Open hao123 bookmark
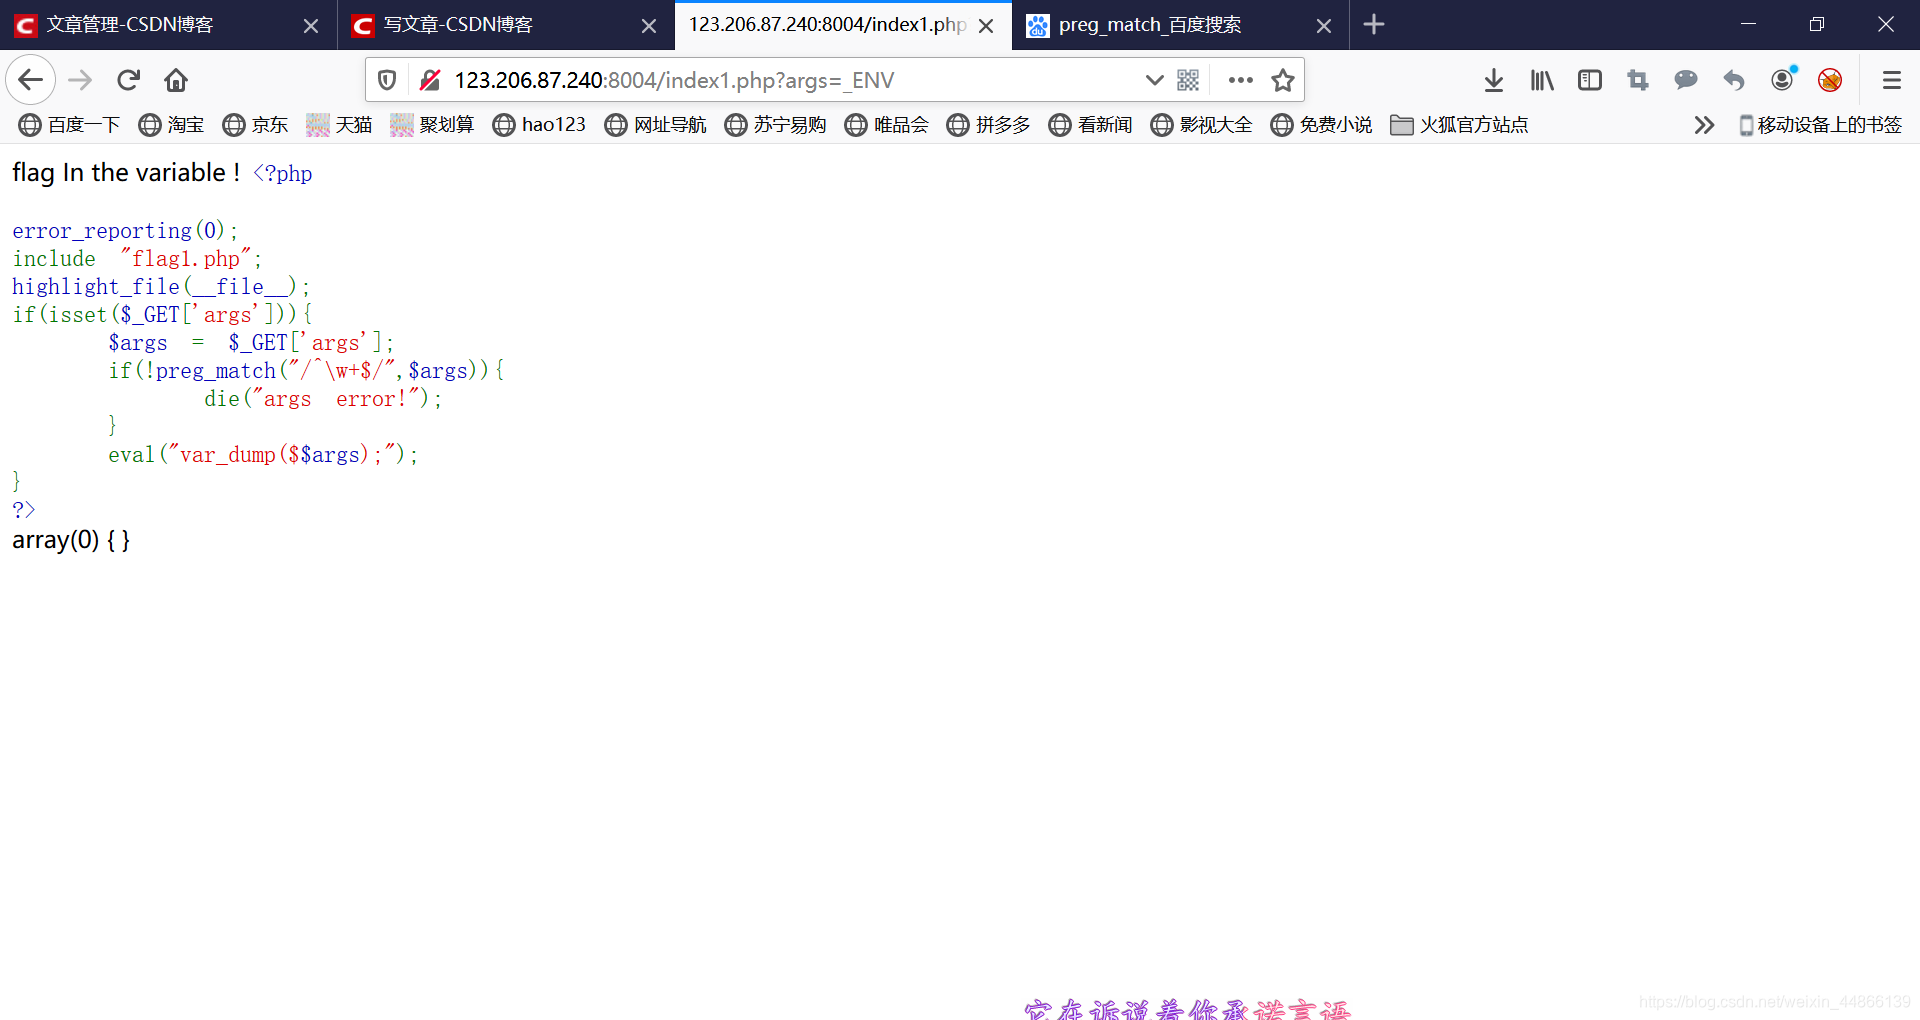 point(540,125)
